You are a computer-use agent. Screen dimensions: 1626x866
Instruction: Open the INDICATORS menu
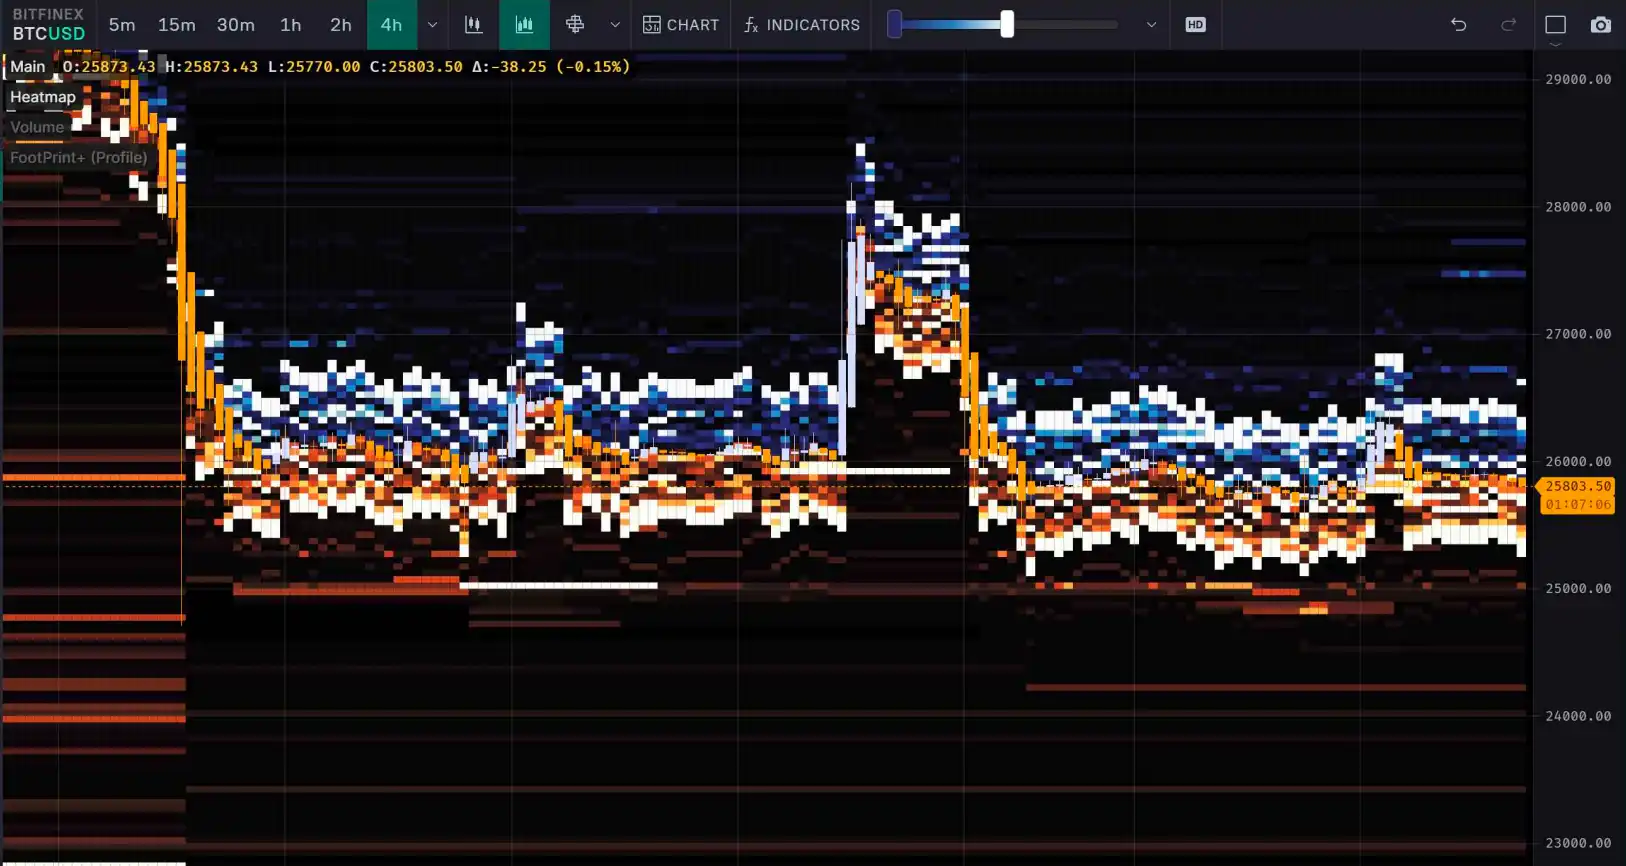[x=802, y=25]
